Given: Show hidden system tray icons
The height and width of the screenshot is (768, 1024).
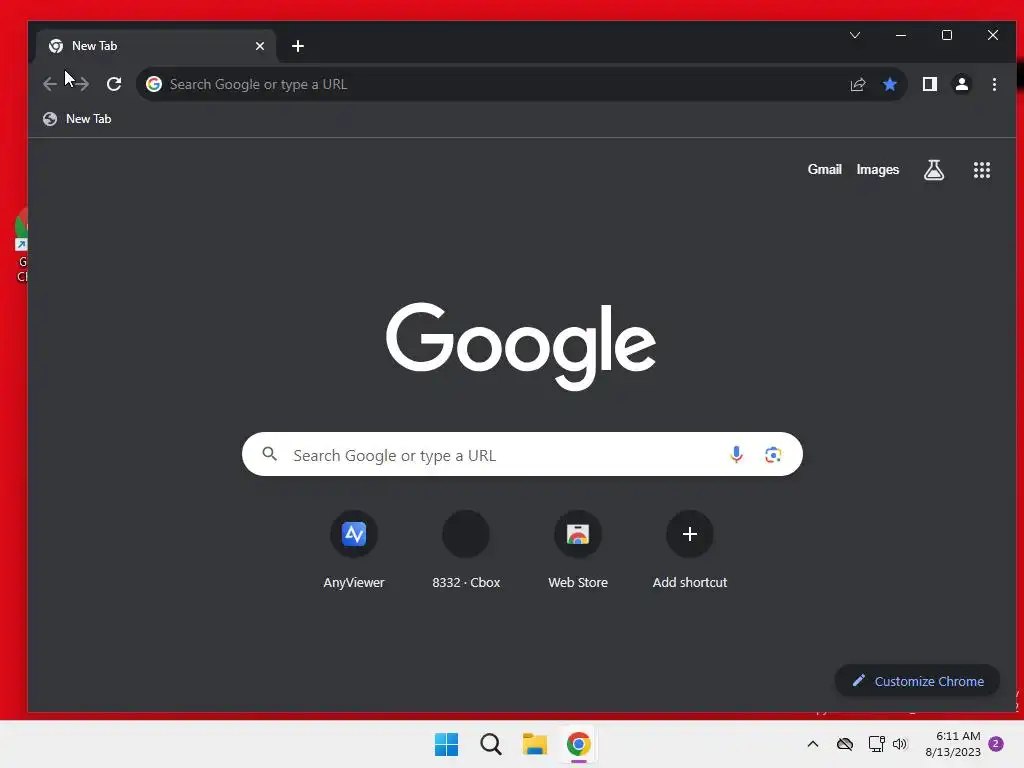Looking at the screenshot, I should (813, 744).
